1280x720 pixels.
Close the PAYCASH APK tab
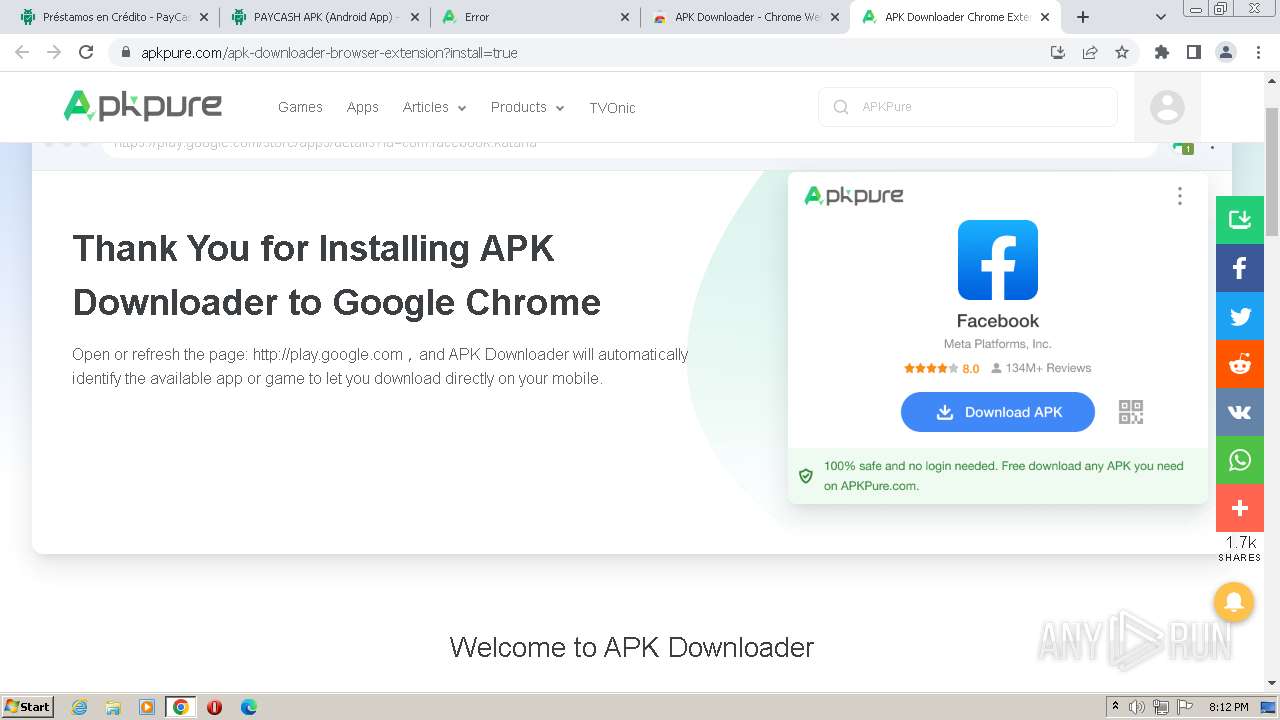415,17
